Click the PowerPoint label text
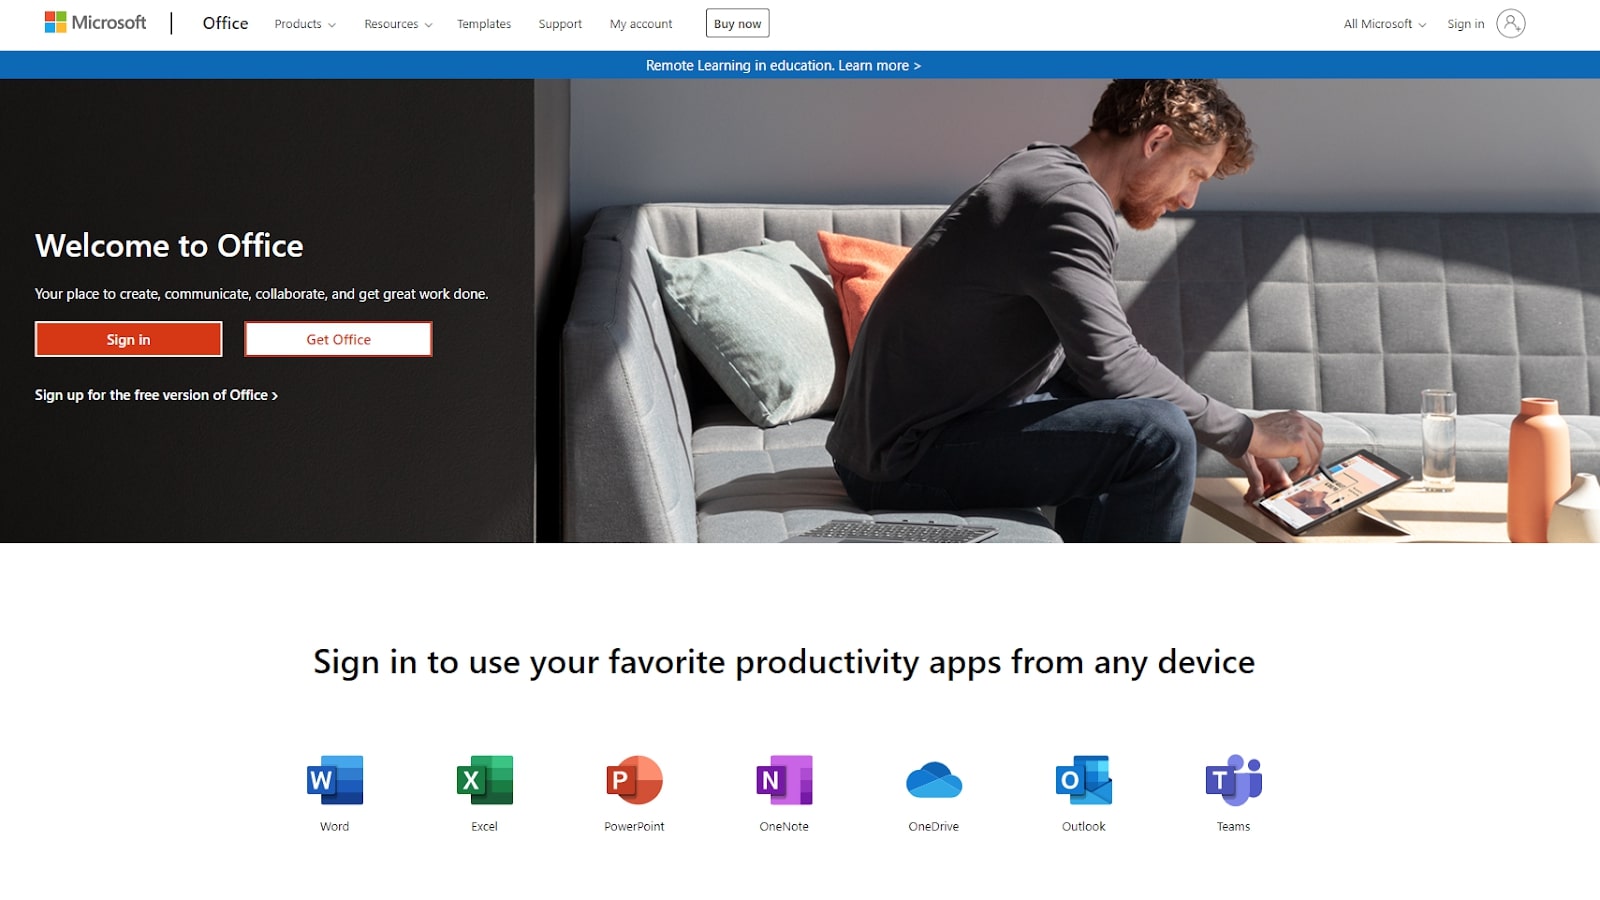The image size is (1600, 900). [635, 826]
